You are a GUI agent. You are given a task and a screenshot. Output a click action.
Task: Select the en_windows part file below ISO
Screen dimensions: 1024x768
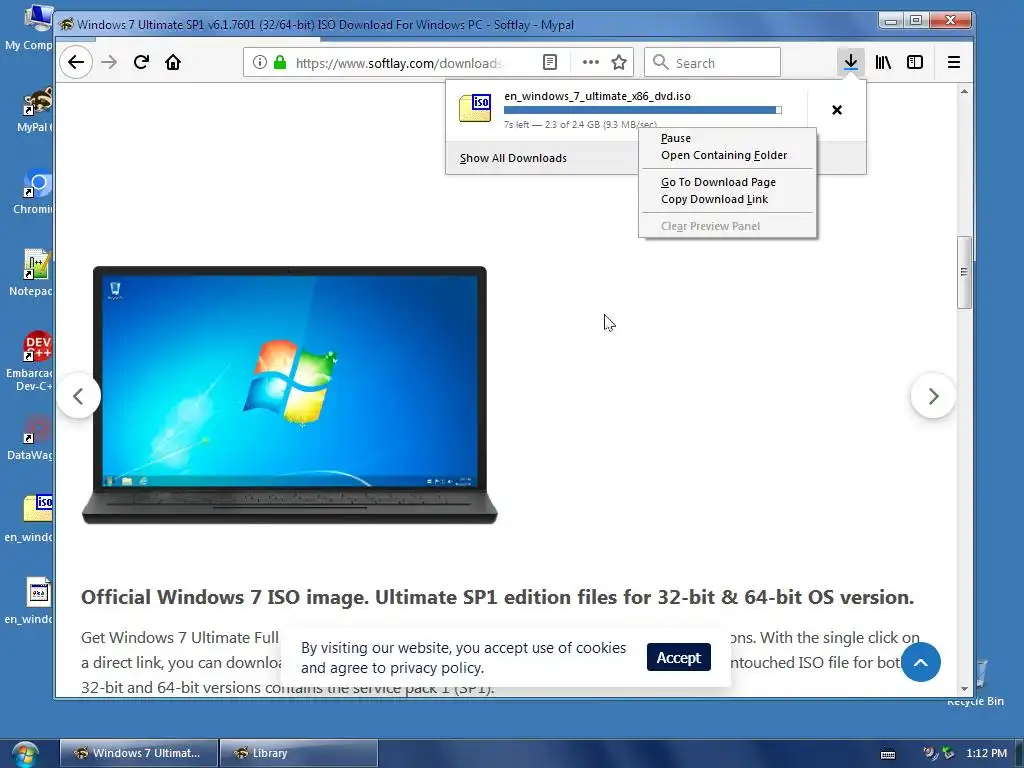click(x=29, y=601)
